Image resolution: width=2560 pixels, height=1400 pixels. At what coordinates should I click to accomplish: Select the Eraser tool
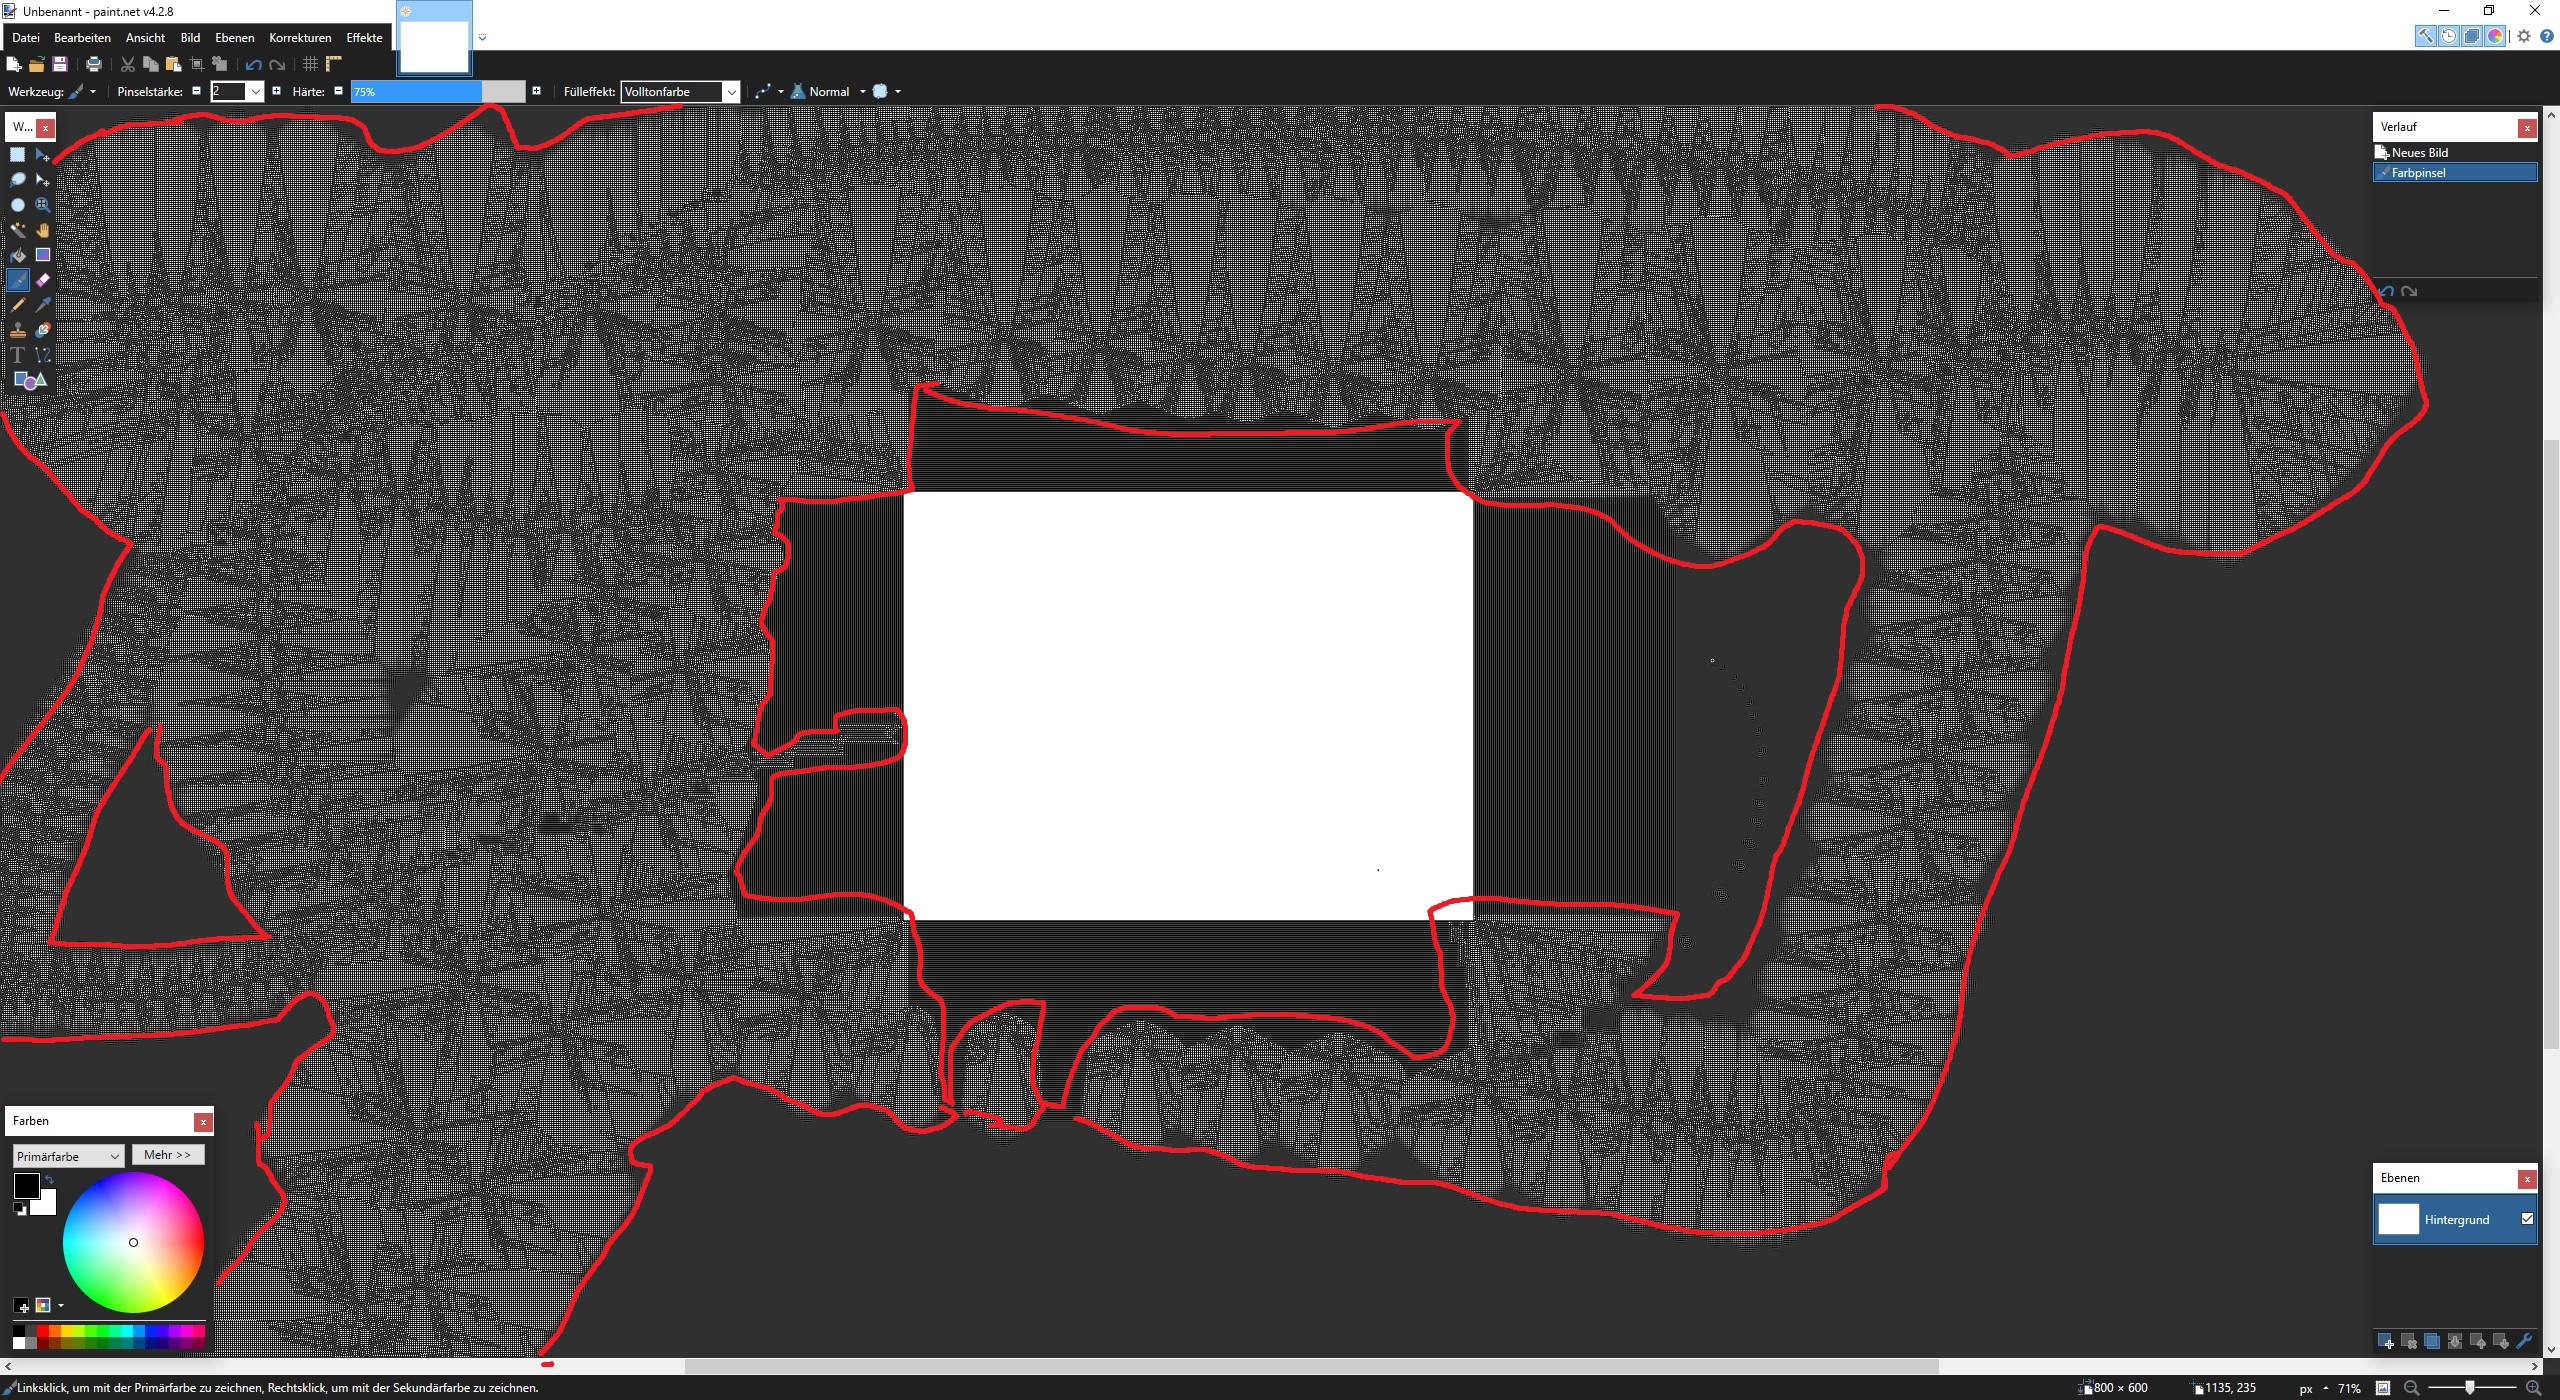click(x=42, y=280)
